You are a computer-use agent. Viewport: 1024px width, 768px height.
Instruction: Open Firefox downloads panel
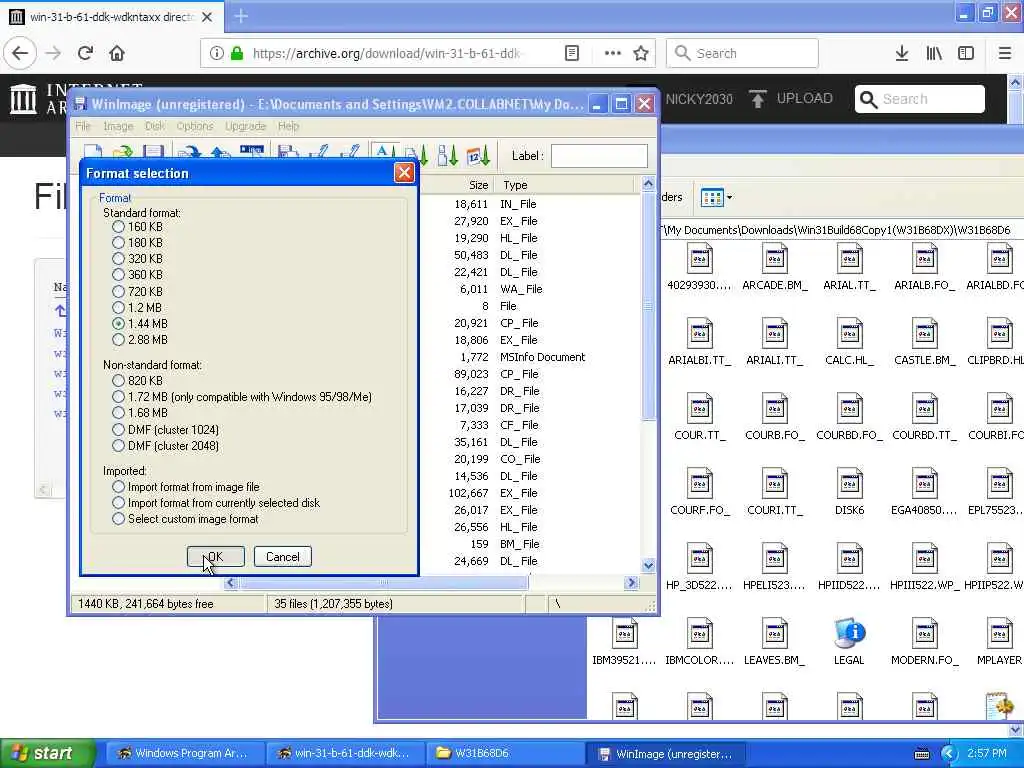pyautogui.click(x=902, y=53)
